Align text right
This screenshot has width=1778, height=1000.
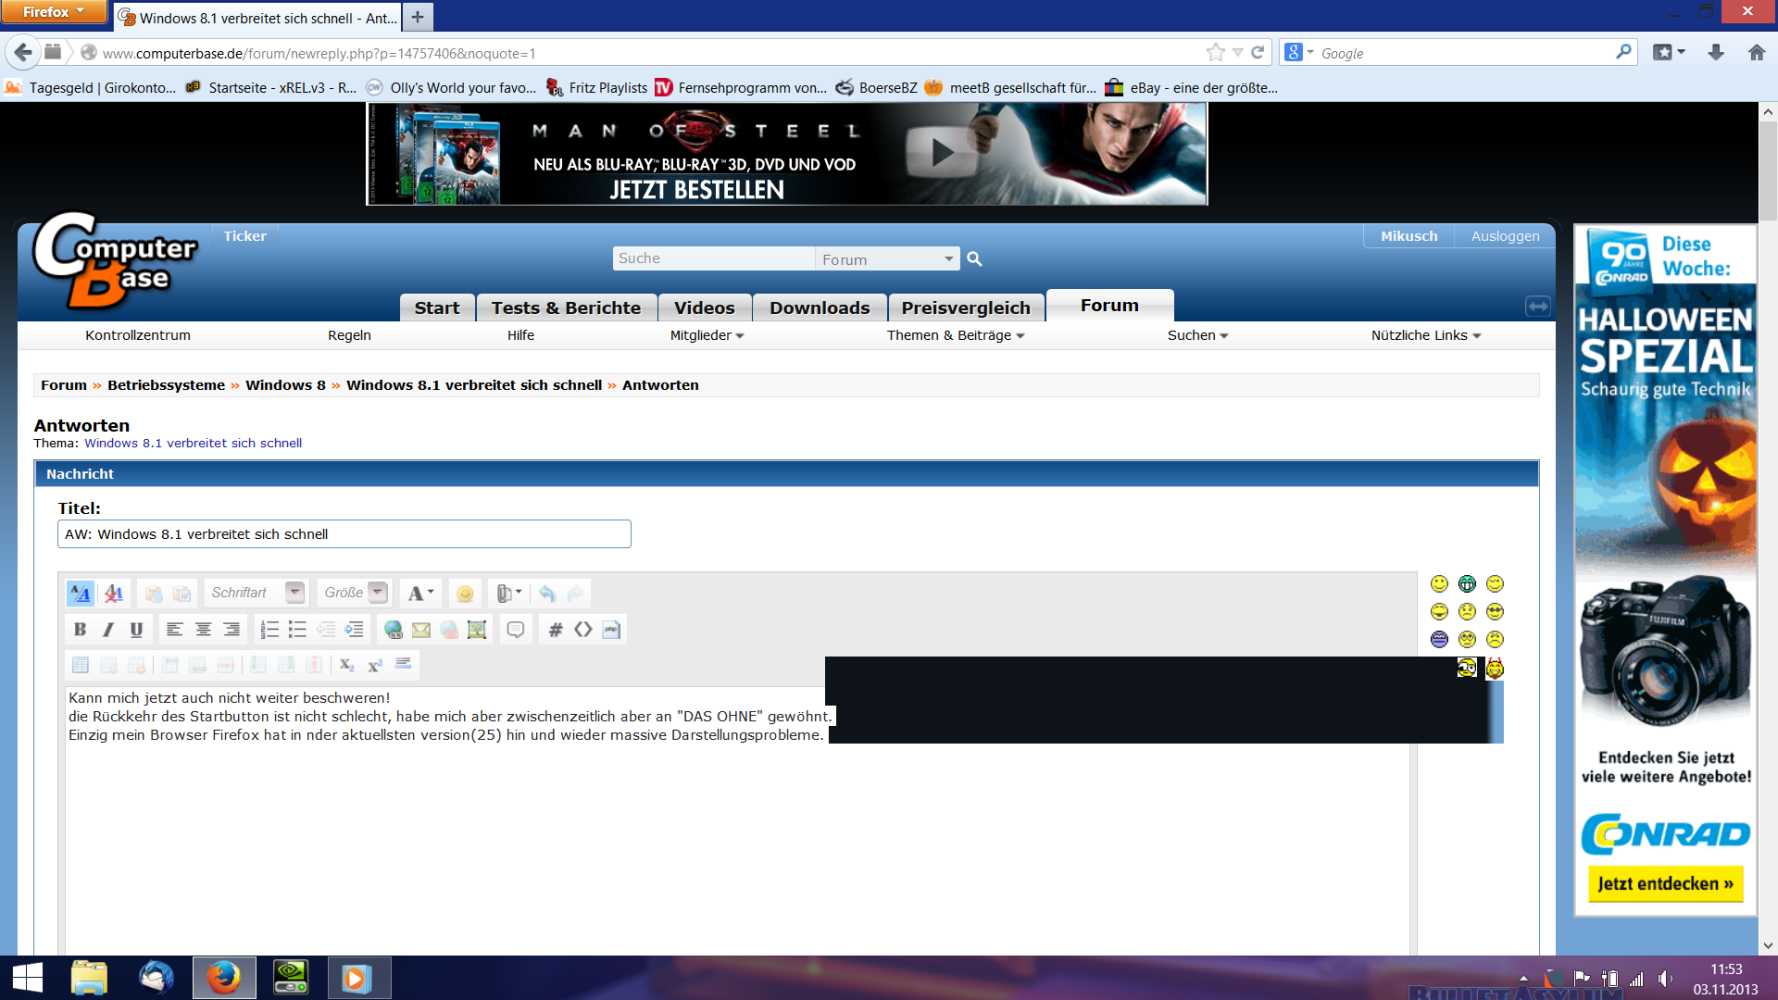click(231, 629)
